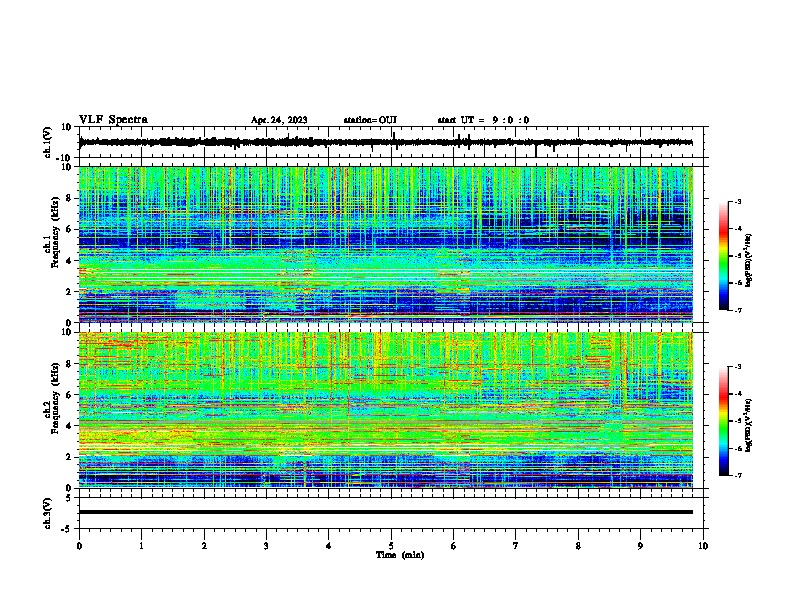Click the lower color bar log(PSD) label
792x612 pixels.
point(749,425)
